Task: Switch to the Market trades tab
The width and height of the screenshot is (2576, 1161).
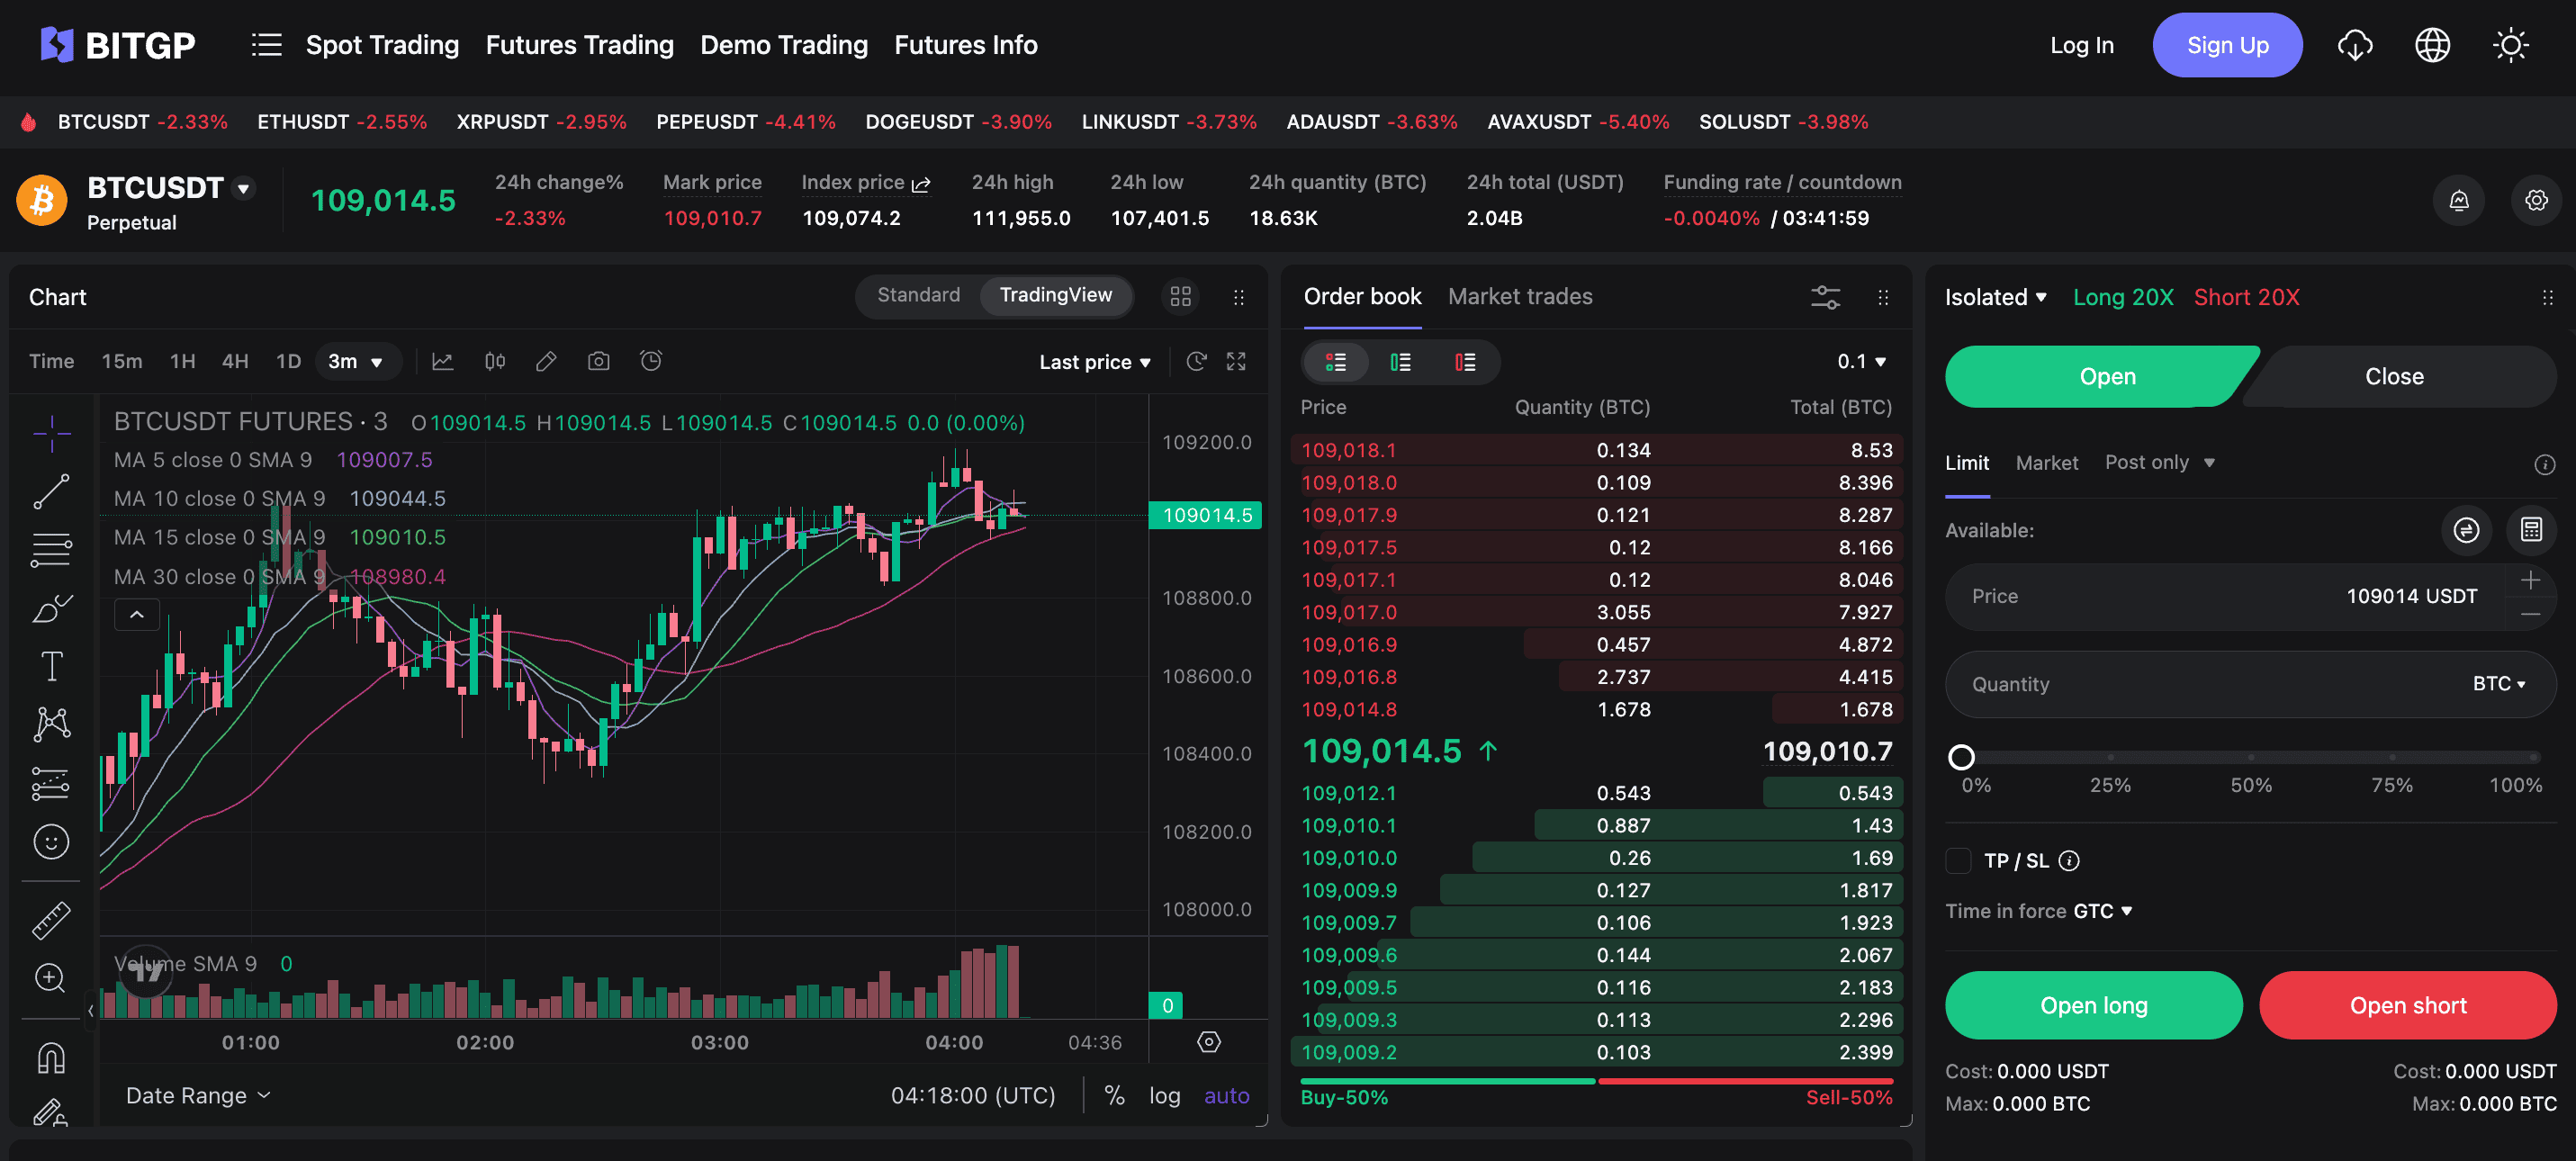Action: point(1519,297)
